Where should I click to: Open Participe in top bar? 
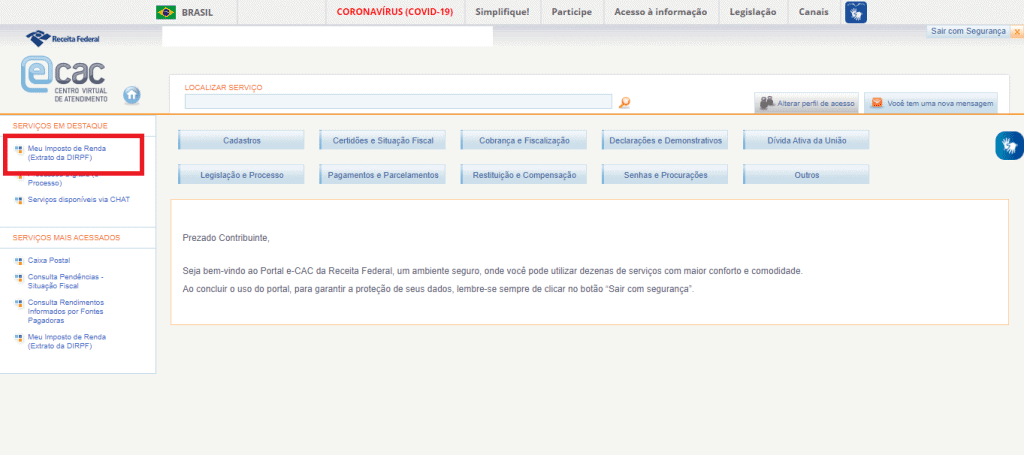[x=571, y=12]
